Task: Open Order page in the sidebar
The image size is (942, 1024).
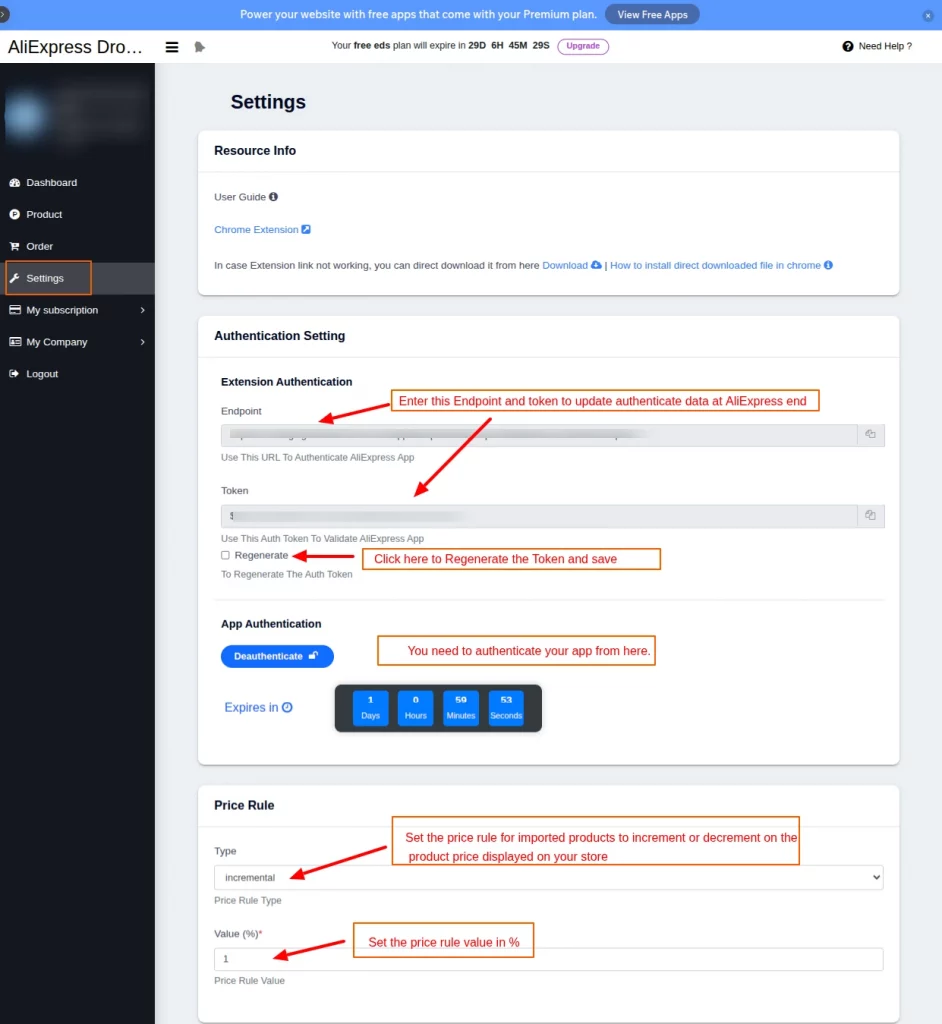Action: pos(40,246)
